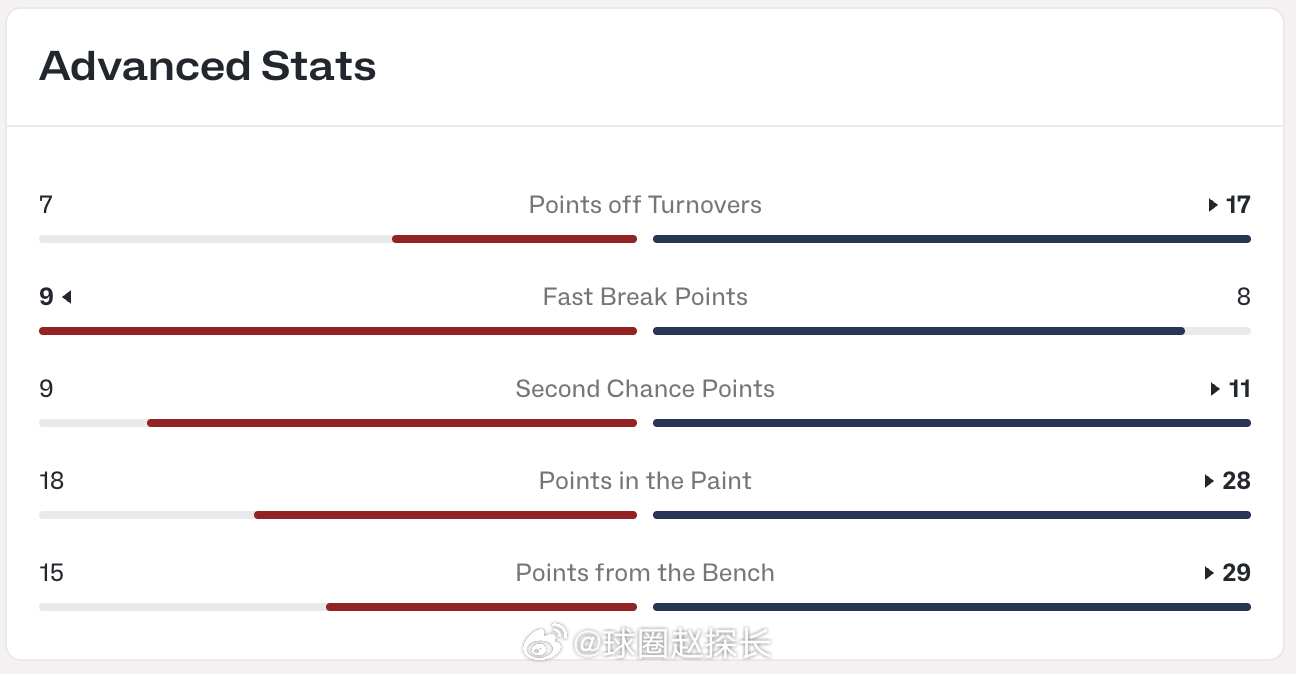Click the value 18 for Points in the Paint
This screenshot has width=1296, height=674.
51,481
